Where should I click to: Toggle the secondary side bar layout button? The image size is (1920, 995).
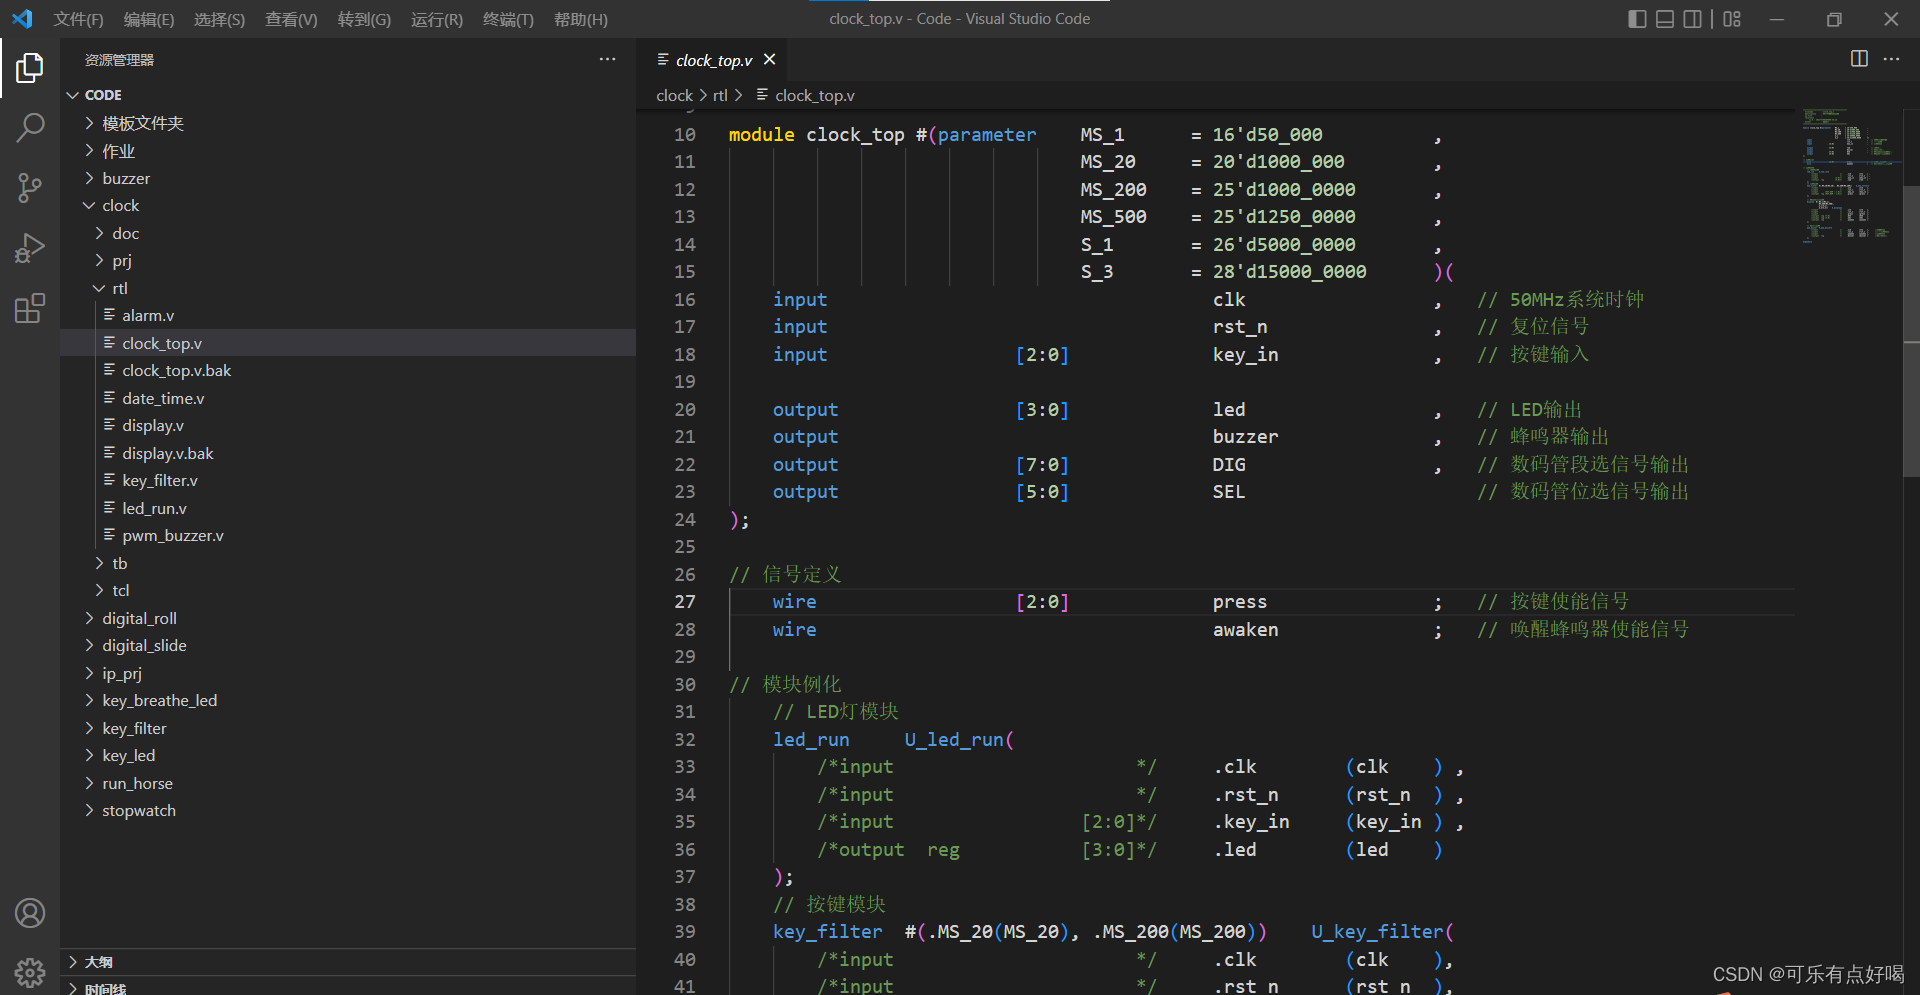pos(1692,19)
